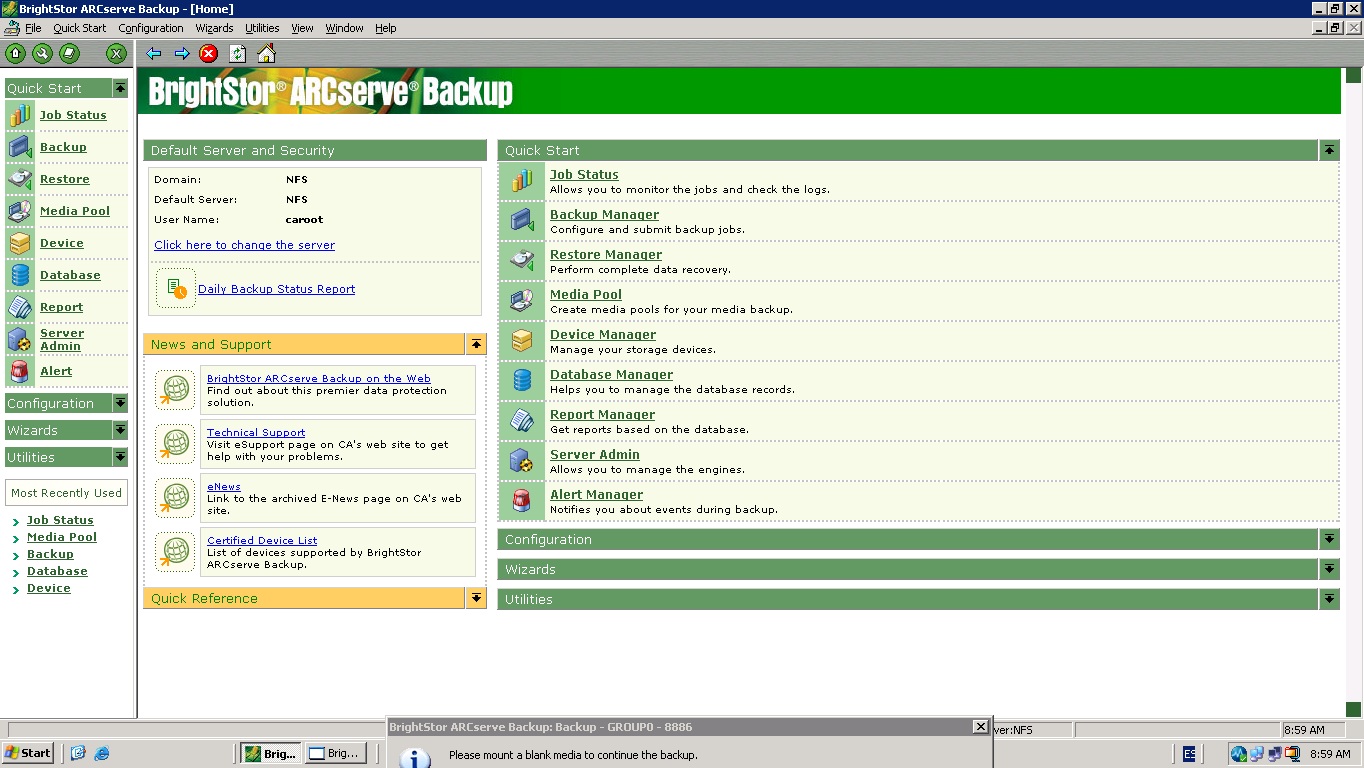Click the Job Status icon in sidebar
Image resolution: width=1364 pixels, height=768 pixels.
pos(20,115)
